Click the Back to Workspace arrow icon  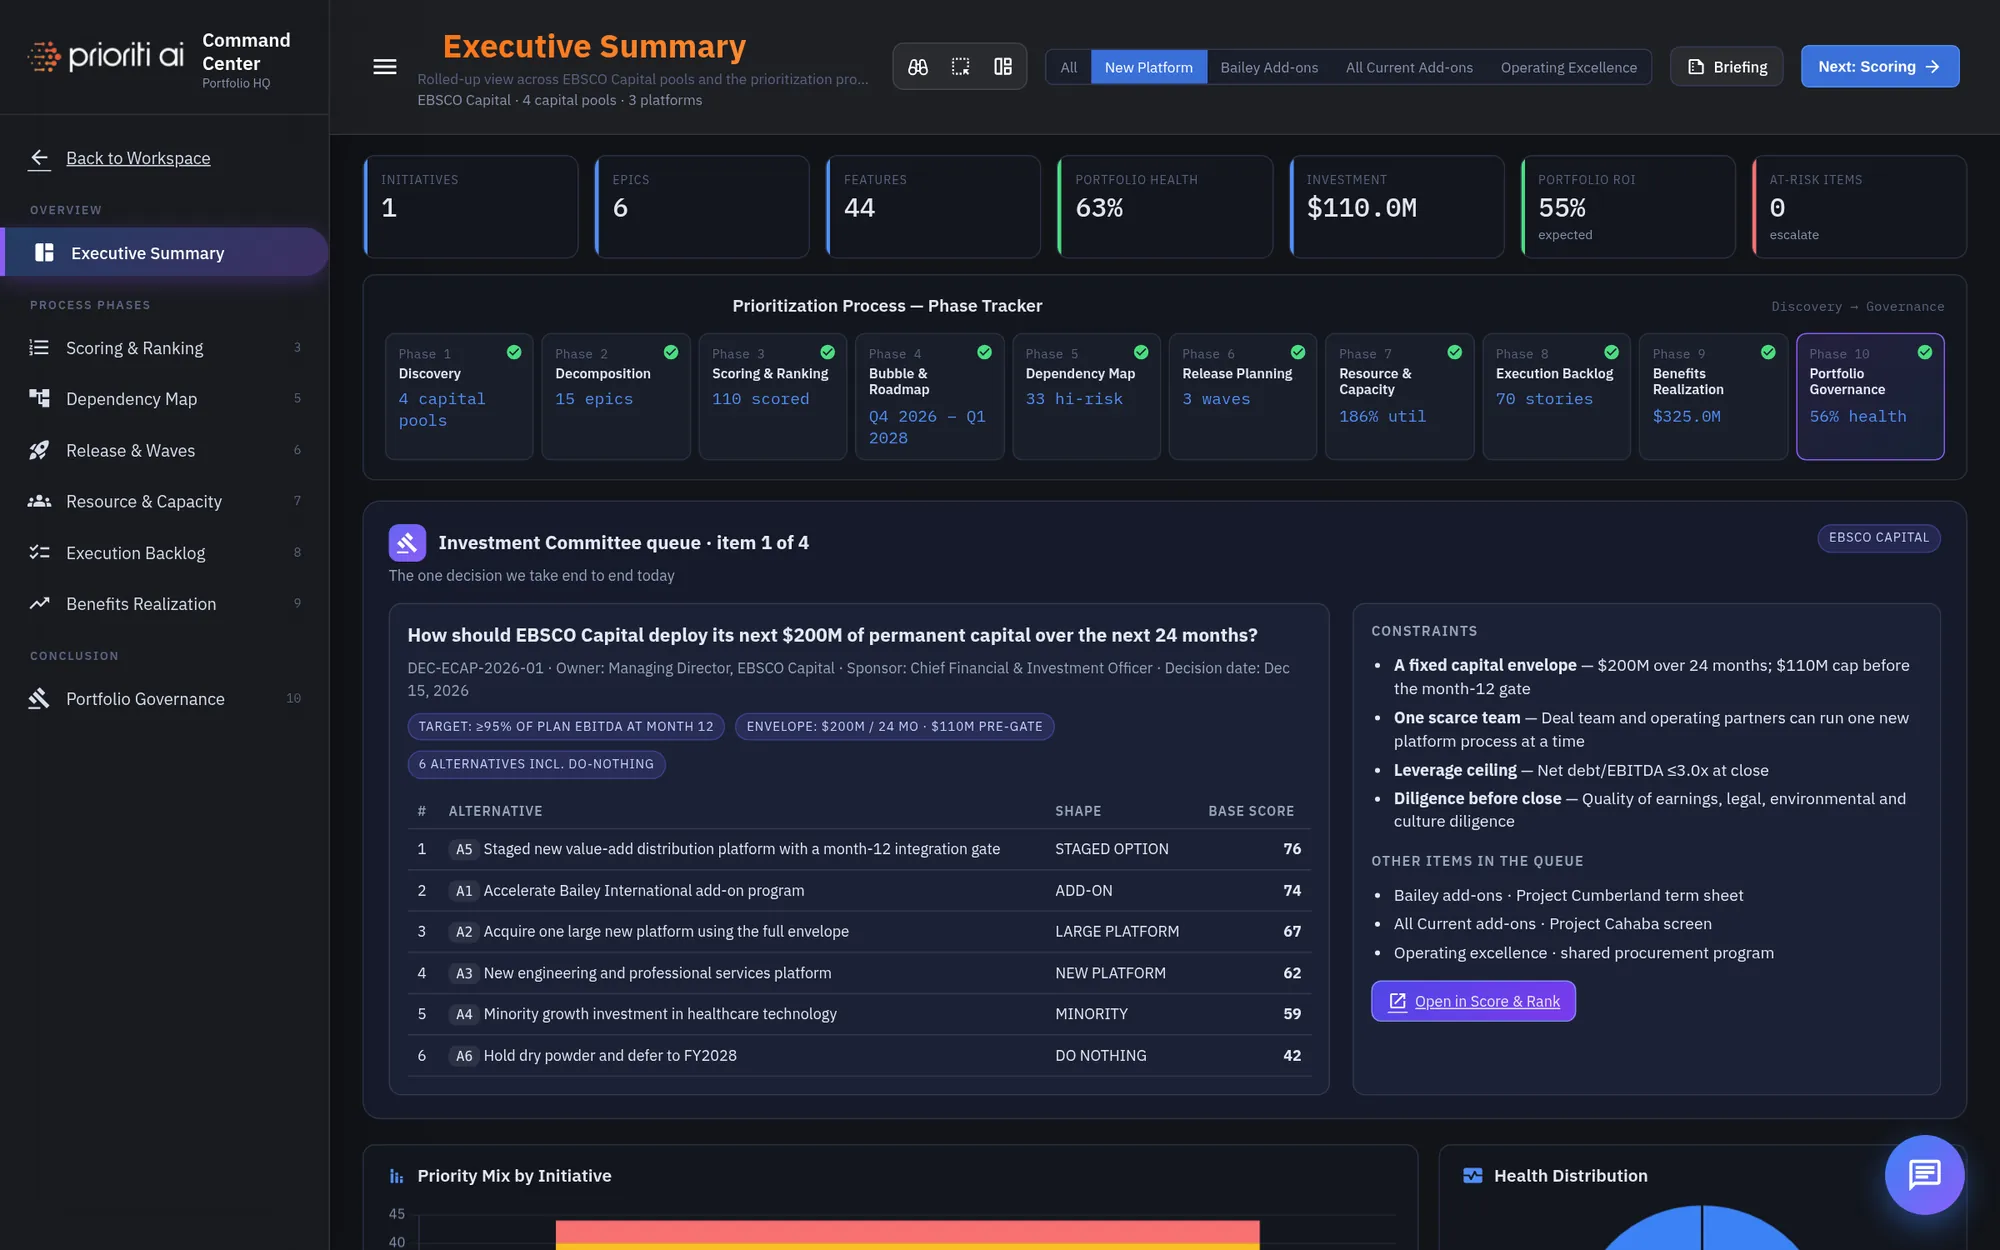tap(40, 158)
